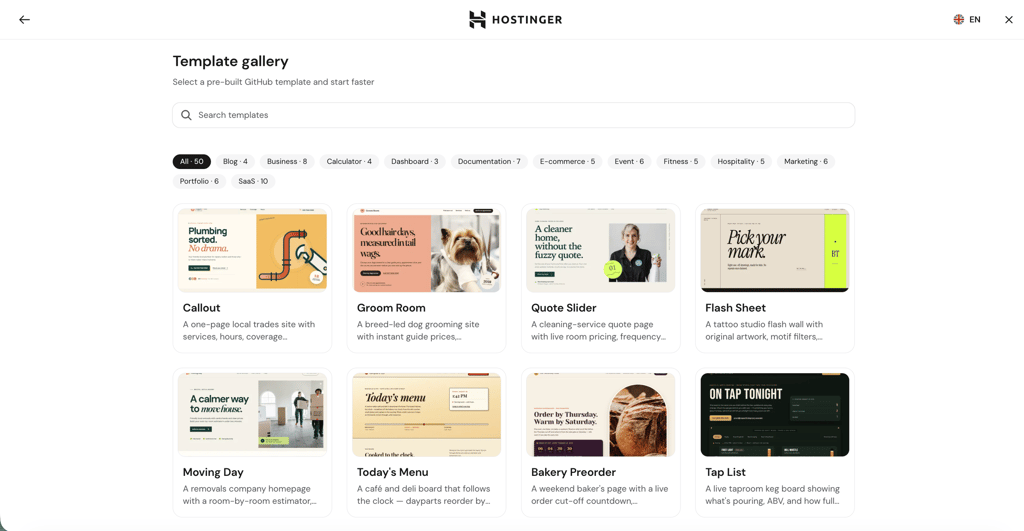Open the Today's Menu template thumbnail

pyautogui.click(x=426, y=415)
